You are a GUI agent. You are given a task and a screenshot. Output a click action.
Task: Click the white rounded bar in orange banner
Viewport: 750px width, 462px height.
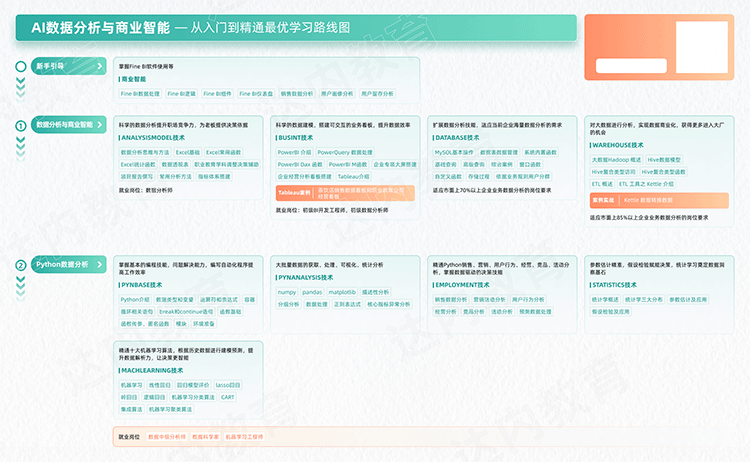631,66
